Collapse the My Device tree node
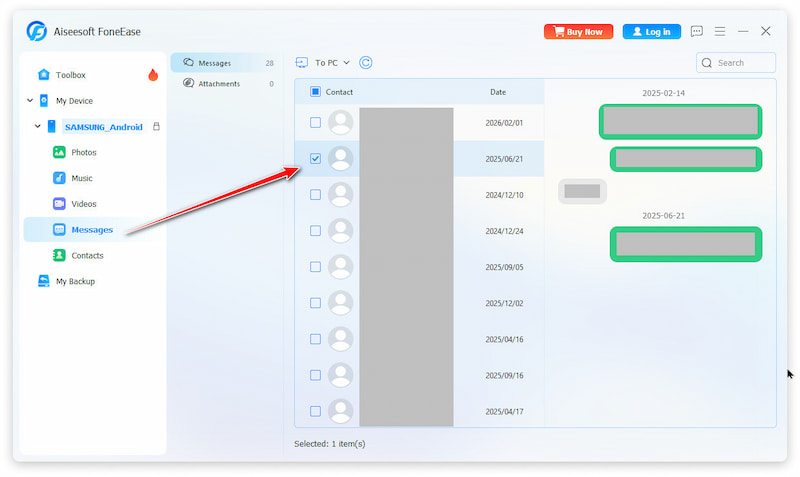 (30, 101)
